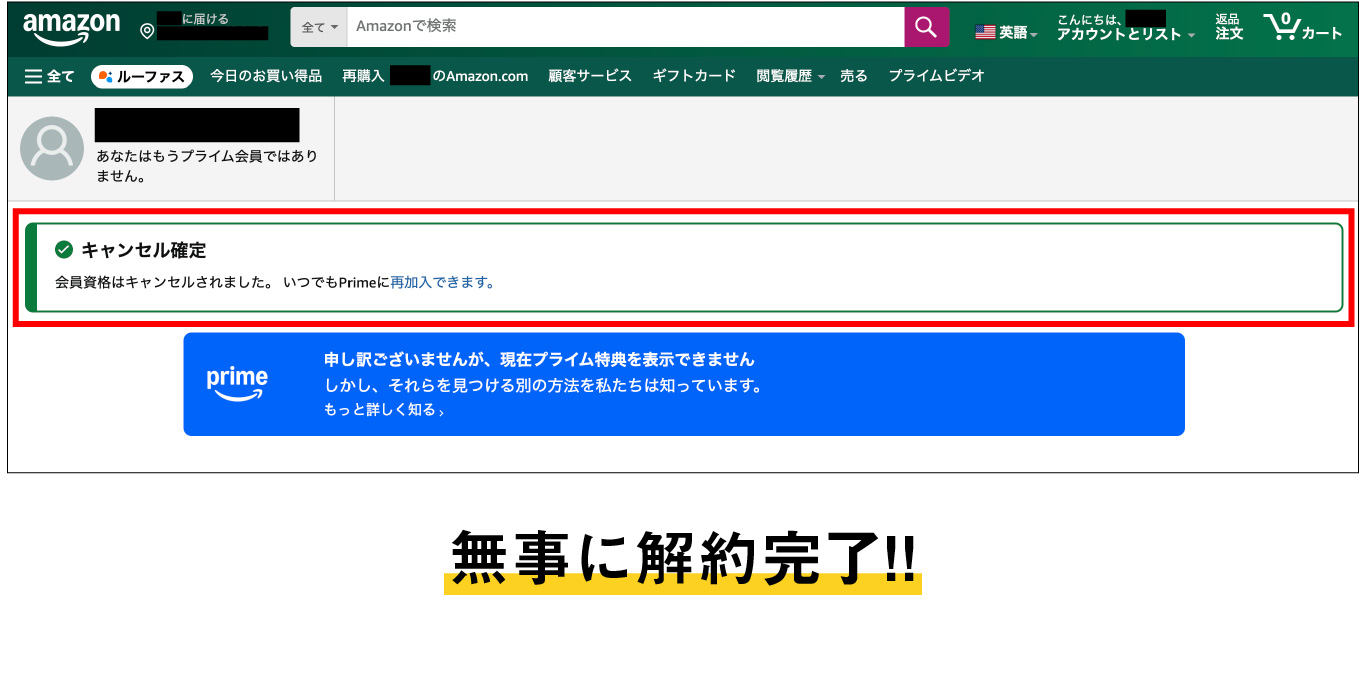The width and height of the screenshot is (1366, 682).
Task: Open the hamburger 全て menu
Action: (x=49, y=76)
